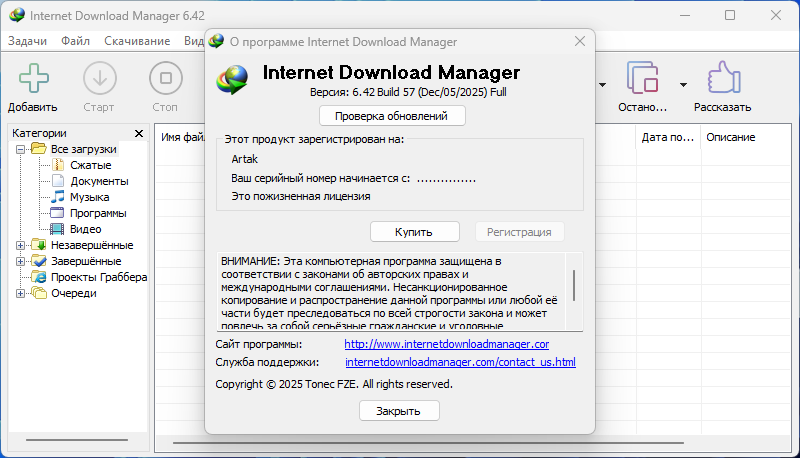
Task: Click Незавершённые folder icon
Action: coord(39,245)
